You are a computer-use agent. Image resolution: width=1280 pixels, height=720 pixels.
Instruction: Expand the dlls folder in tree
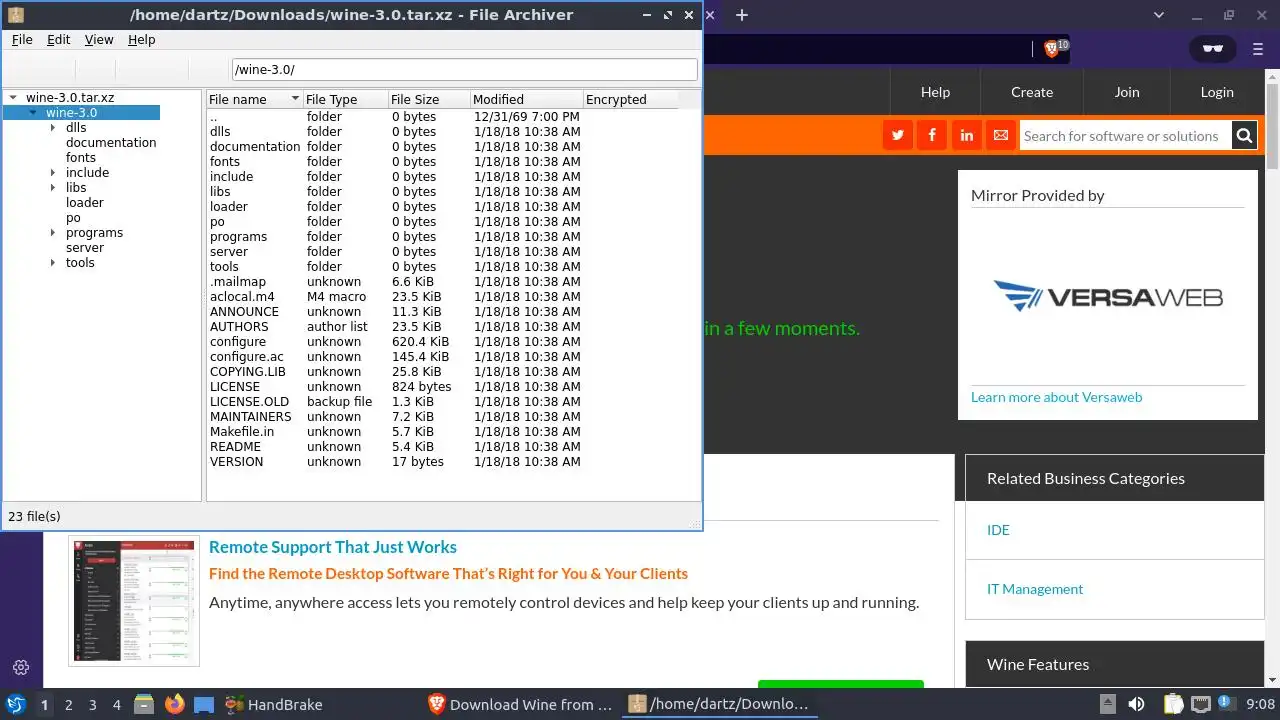(x=54, y=128)
